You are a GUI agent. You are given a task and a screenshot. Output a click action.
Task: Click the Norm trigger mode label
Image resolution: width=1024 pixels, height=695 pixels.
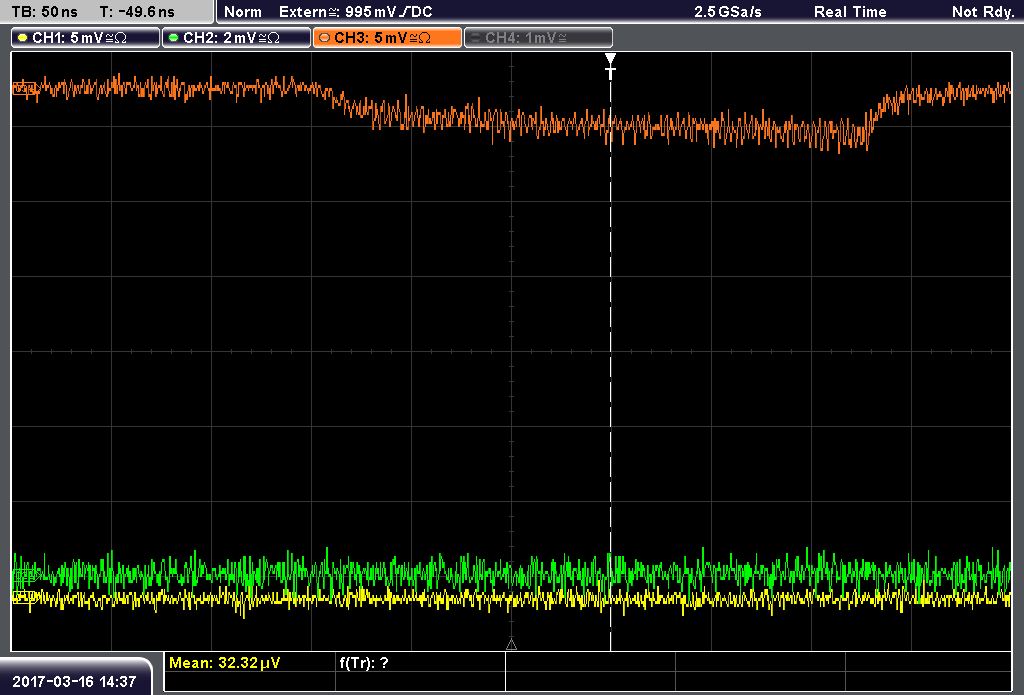click(242, 12)
